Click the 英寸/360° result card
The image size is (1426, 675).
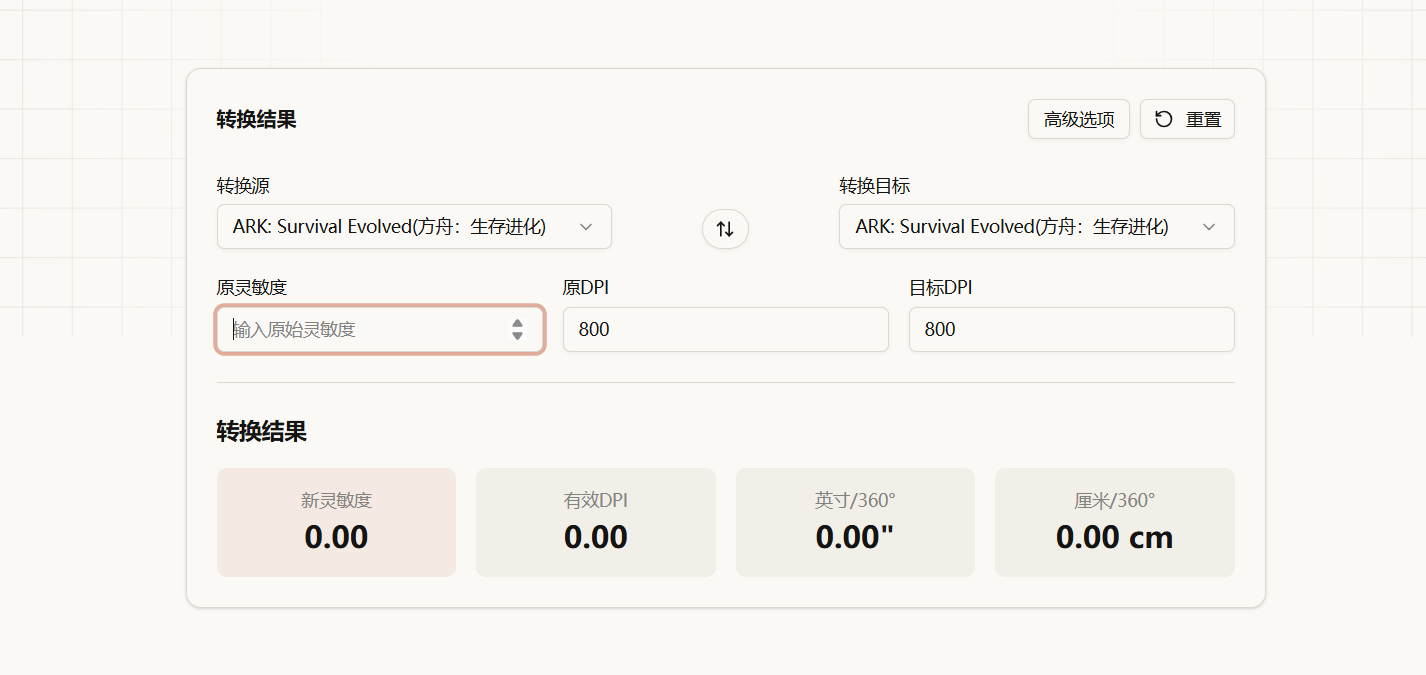click(x=855, y=522)
